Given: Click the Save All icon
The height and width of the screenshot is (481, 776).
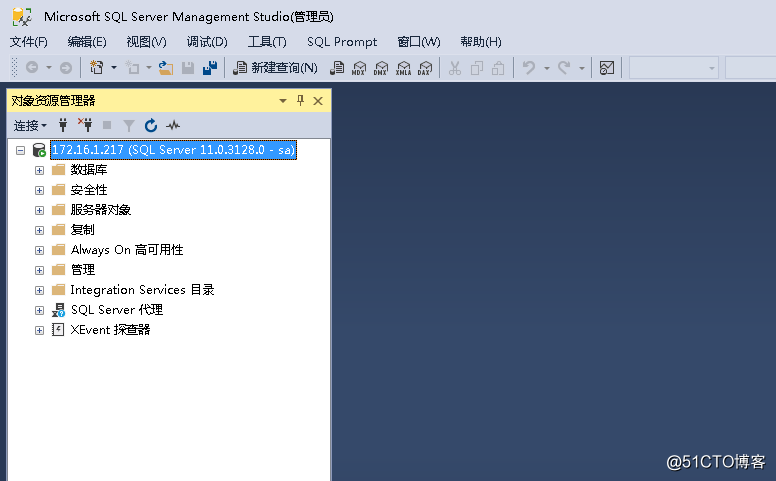Looking at the screenshot, I should (x=210, y=67).
